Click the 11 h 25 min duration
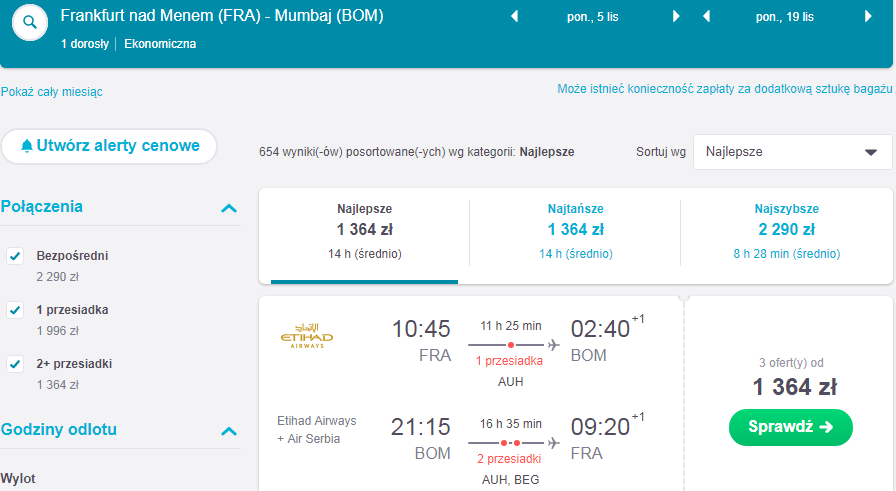 [510, 326]
